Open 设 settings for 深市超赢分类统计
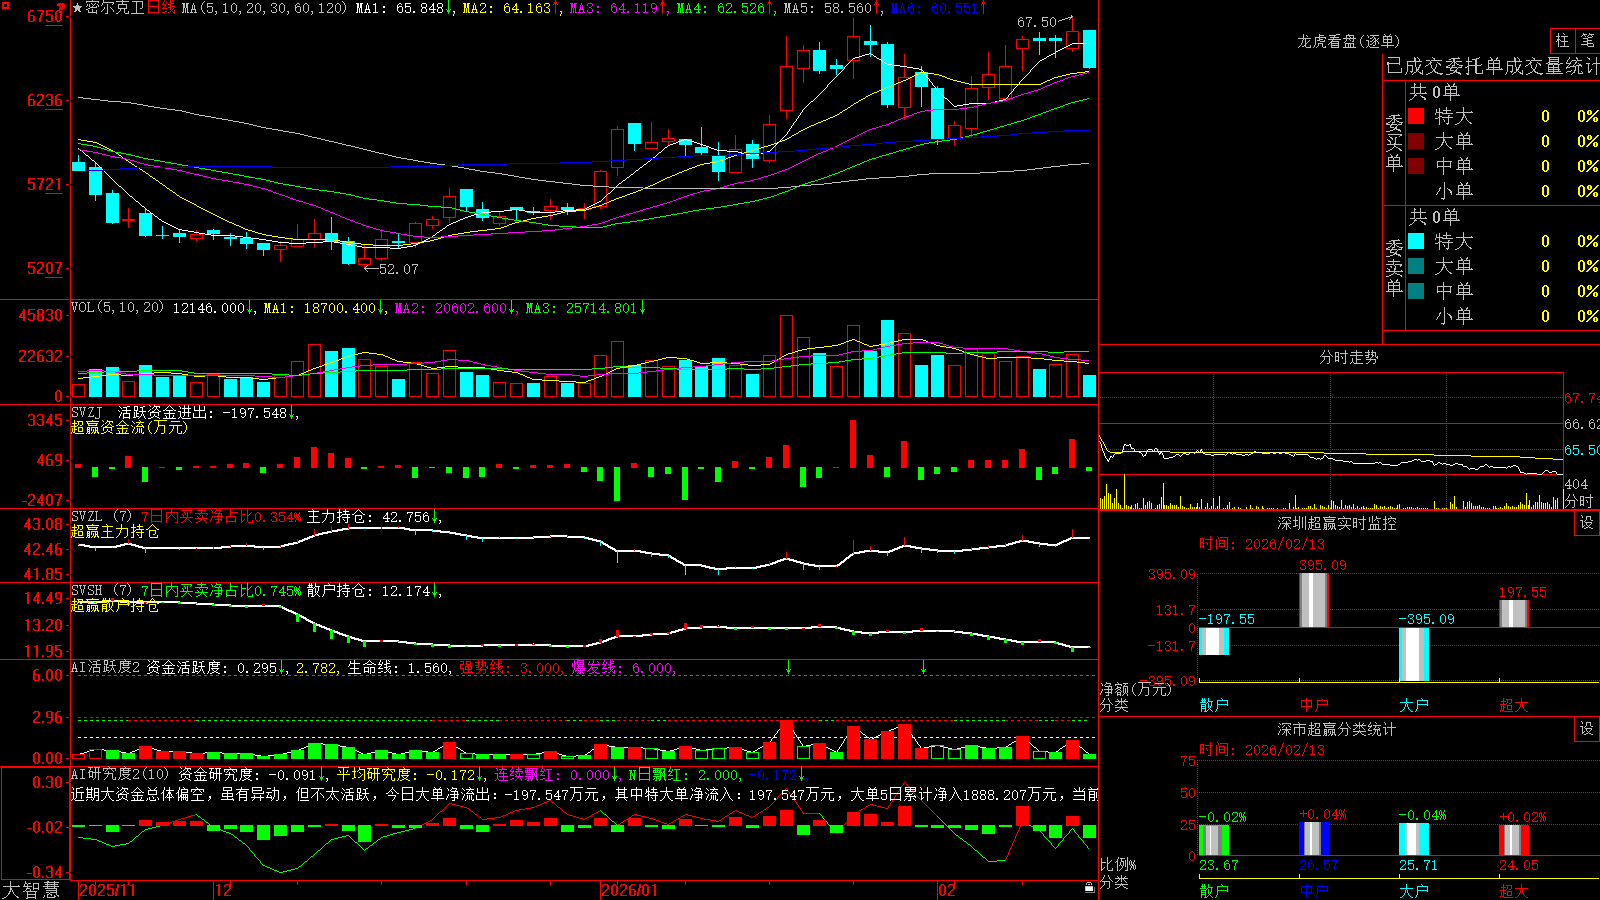 pyautogui.click(x=1587, y=729)
